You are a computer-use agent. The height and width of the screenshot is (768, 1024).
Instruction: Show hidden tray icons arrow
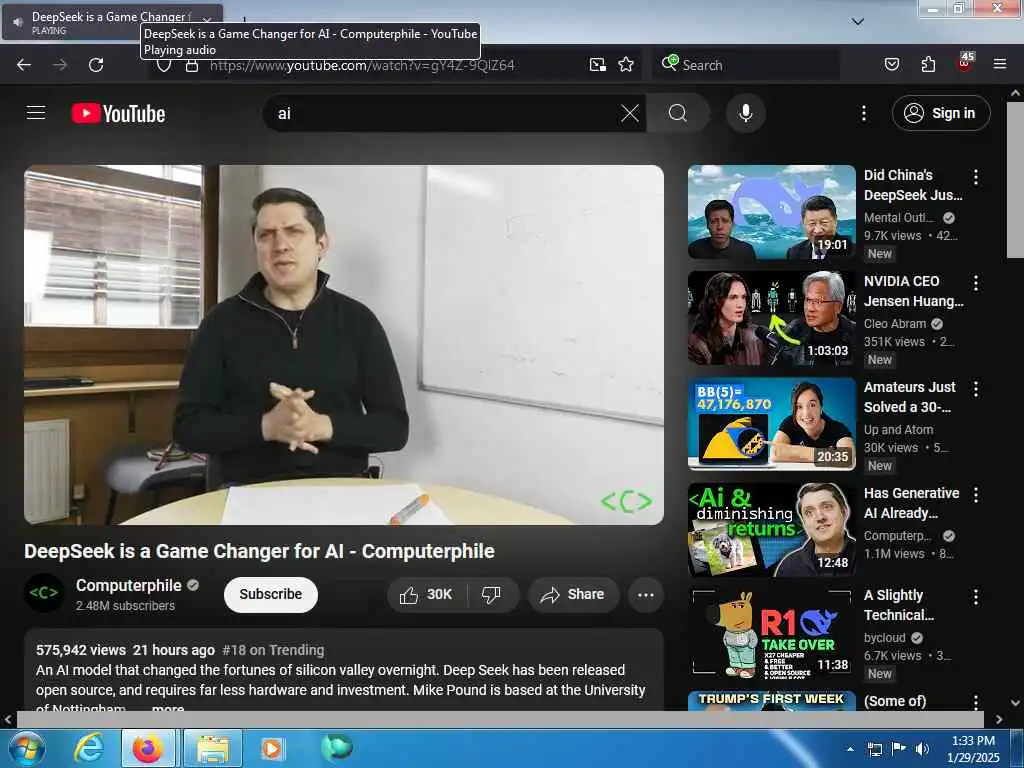coord(850,749)
